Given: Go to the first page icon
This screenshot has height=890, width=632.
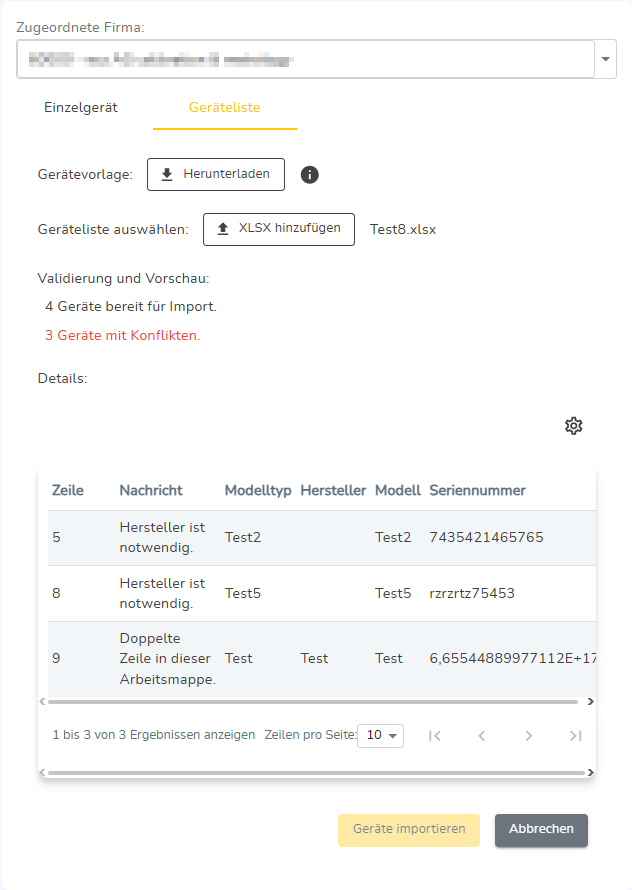Looking at the screenshot, I should coord(435,736).
